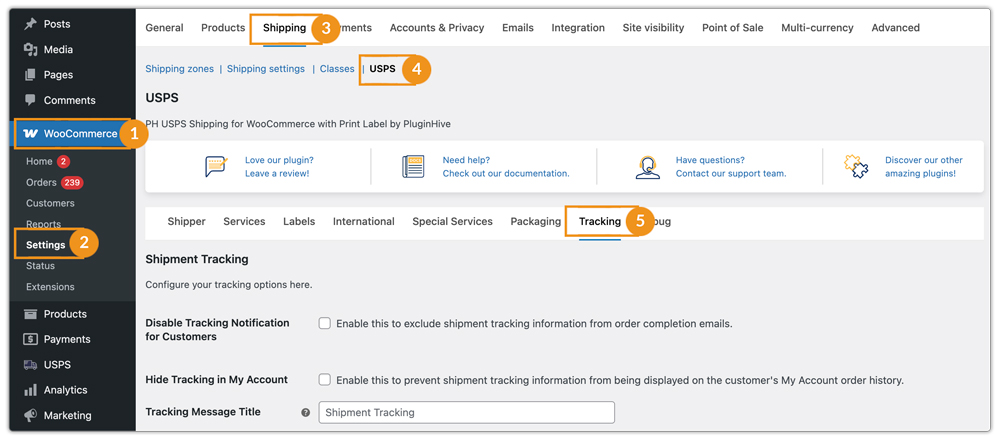Screen dimensions: 1000x440
Task: Click the USPS truck icon in sidebar
Action: click(x=30, y=365)
